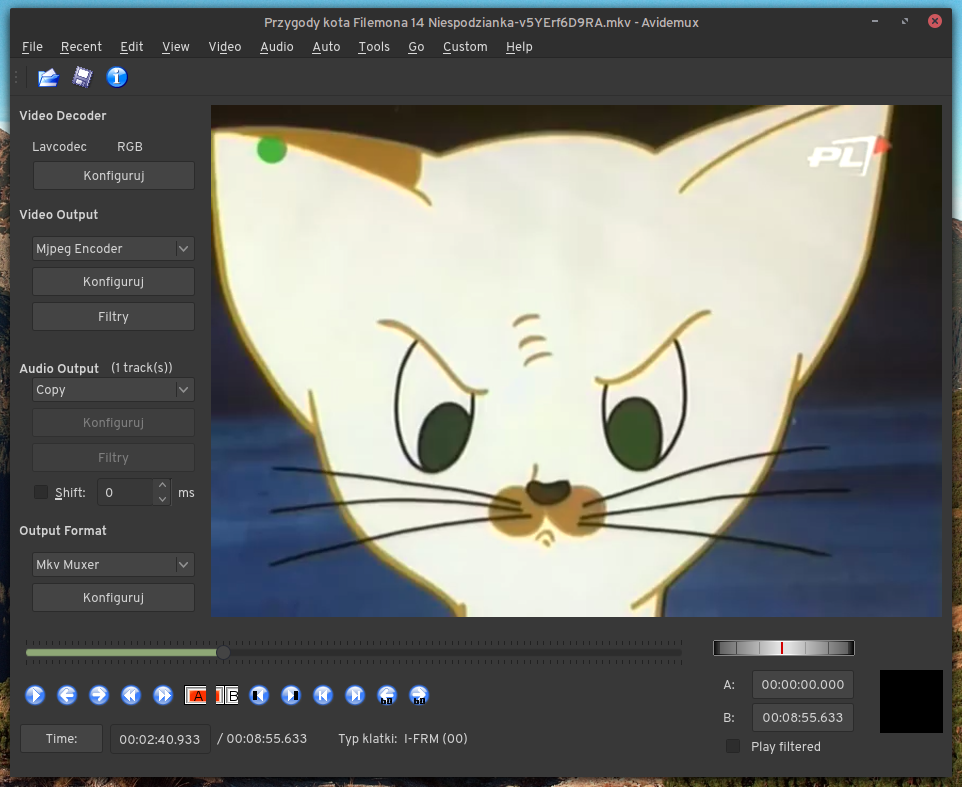Click the Lavcodec decoder label

coord(60,147)
